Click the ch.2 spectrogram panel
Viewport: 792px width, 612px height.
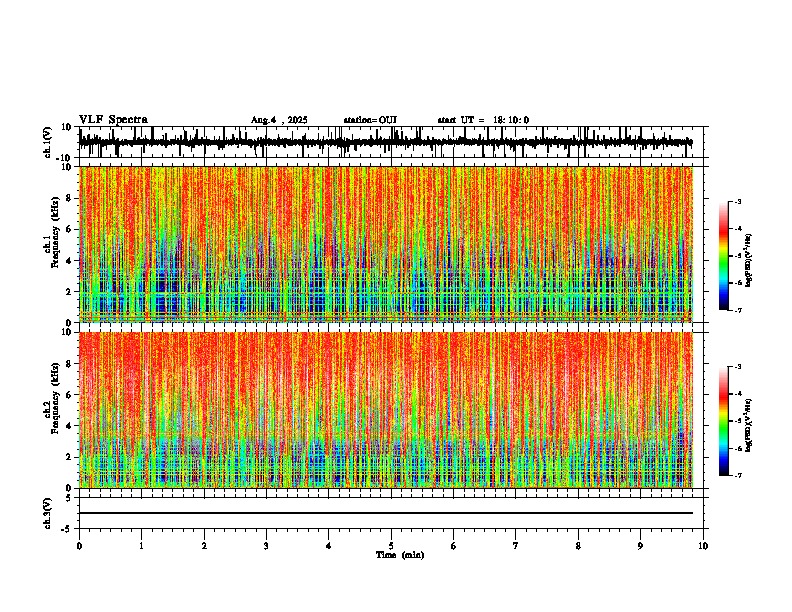(386, 410)
